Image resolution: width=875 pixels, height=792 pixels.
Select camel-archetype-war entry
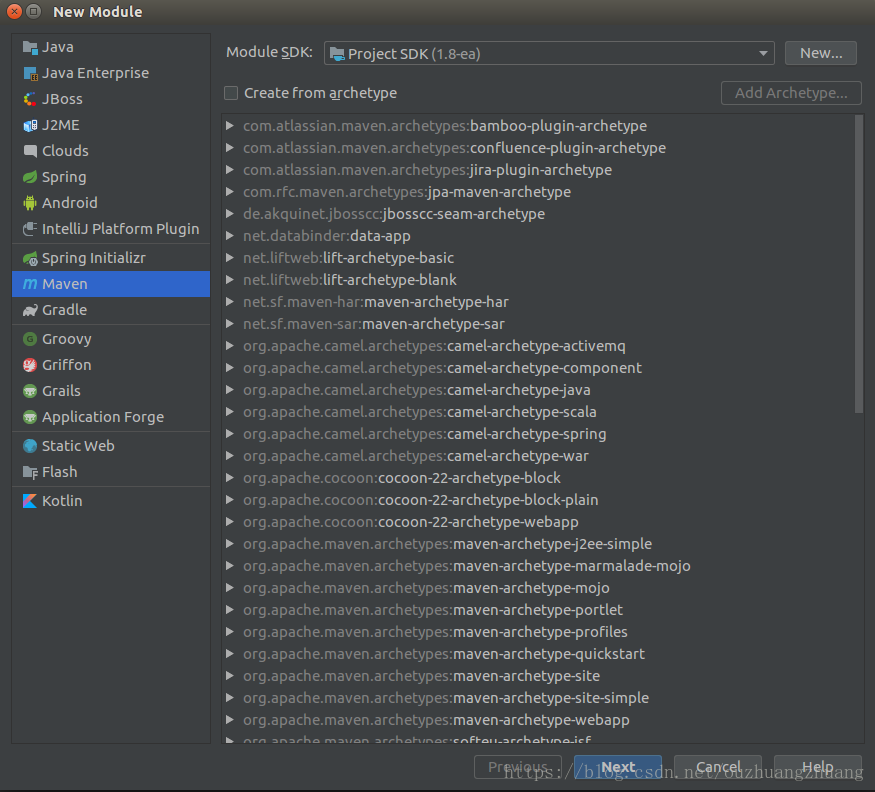416,456
